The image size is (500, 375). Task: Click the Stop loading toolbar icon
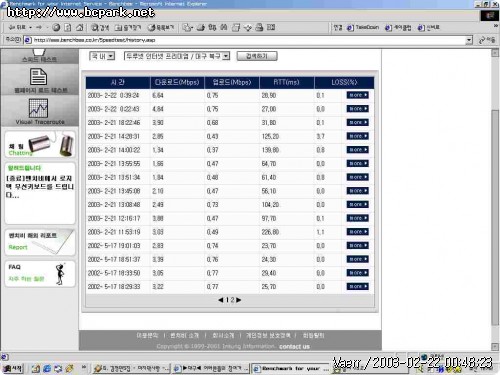[x=56, y=27]
